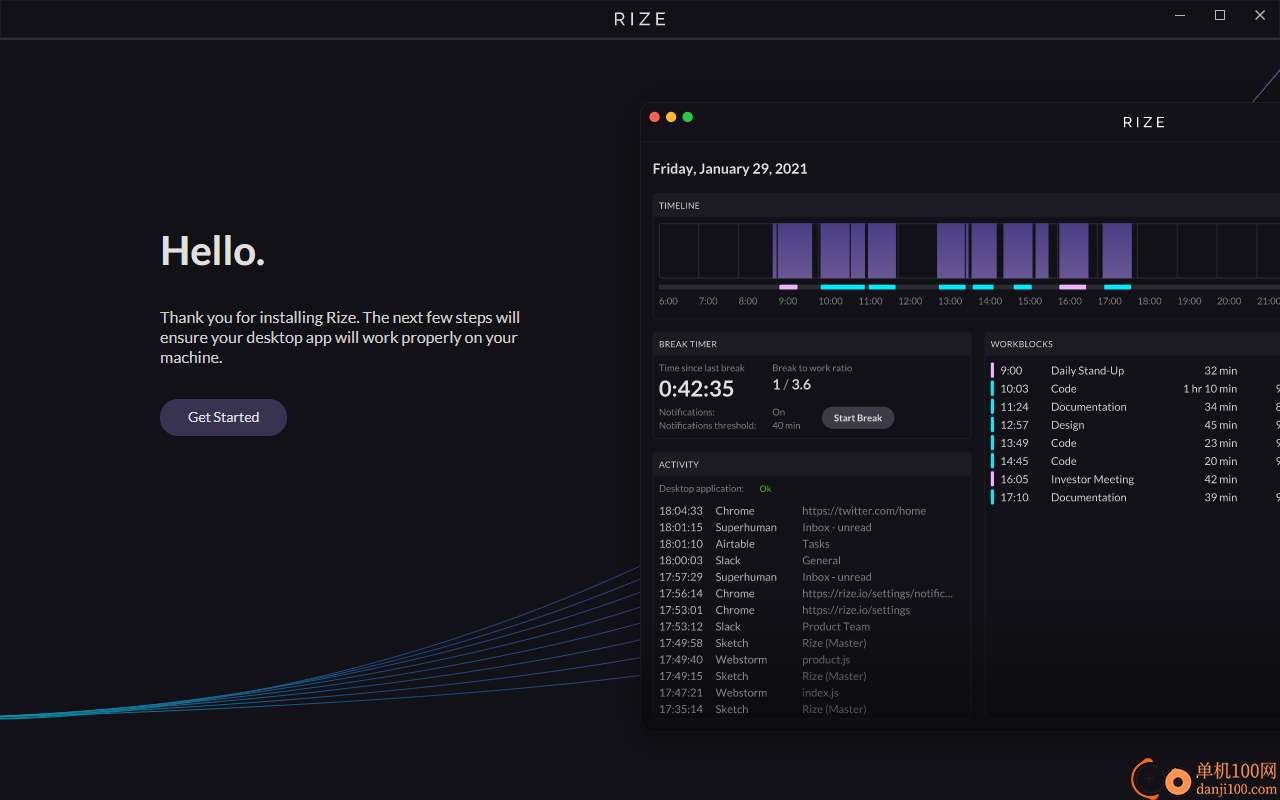Viewport: 1280px width, 800px height.
Task: Click the 0:42:35 break timer value
Action: click(x=696, y=389)
